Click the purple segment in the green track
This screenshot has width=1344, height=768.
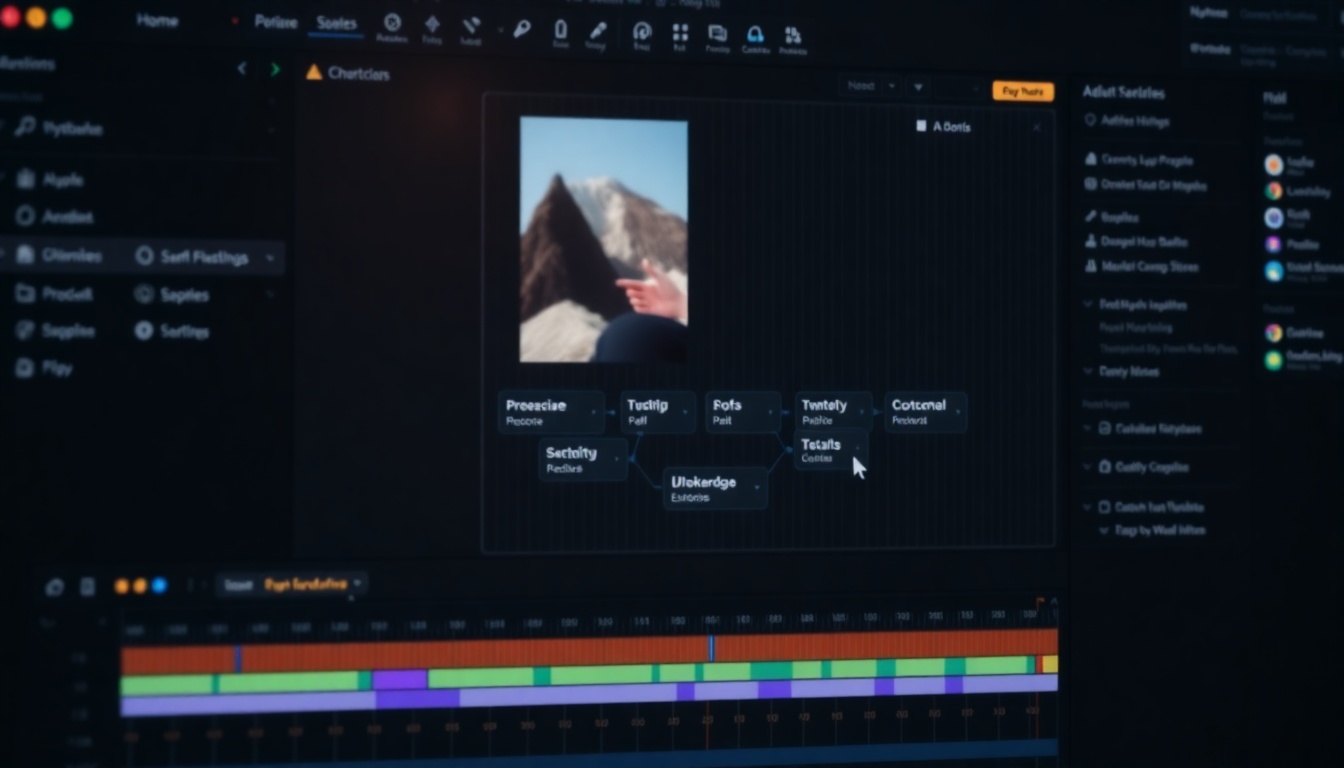[x=400, y=679]
